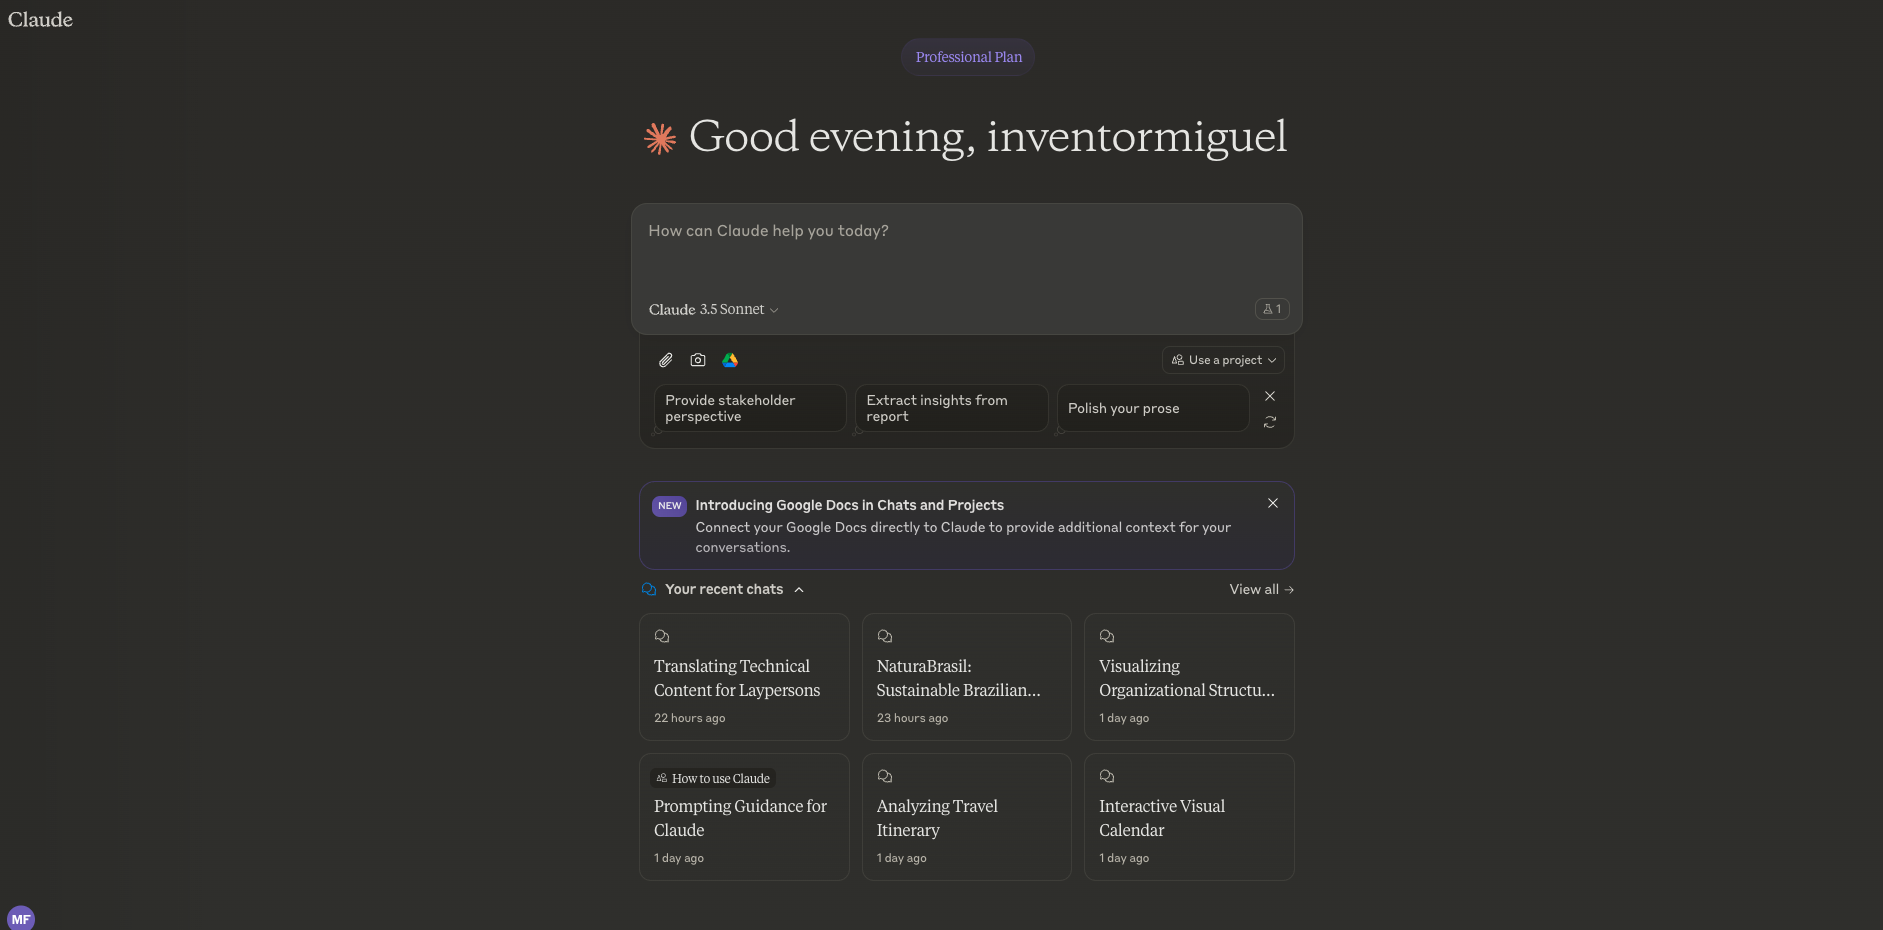Click the 23 hours ago timestamp
The width and height of the screenshot is (1883, 930).
912,718
